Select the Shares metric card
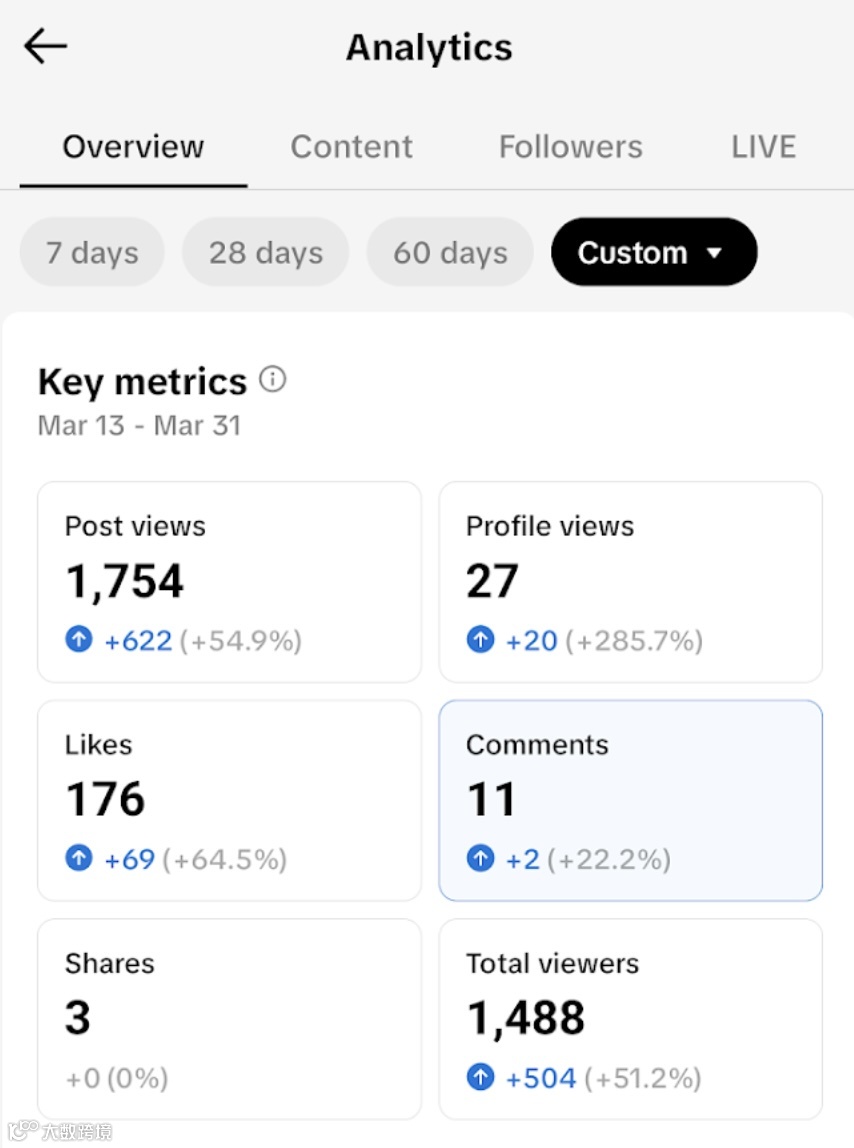Viewport: 854px width, 1148px height. [229, 1018]
